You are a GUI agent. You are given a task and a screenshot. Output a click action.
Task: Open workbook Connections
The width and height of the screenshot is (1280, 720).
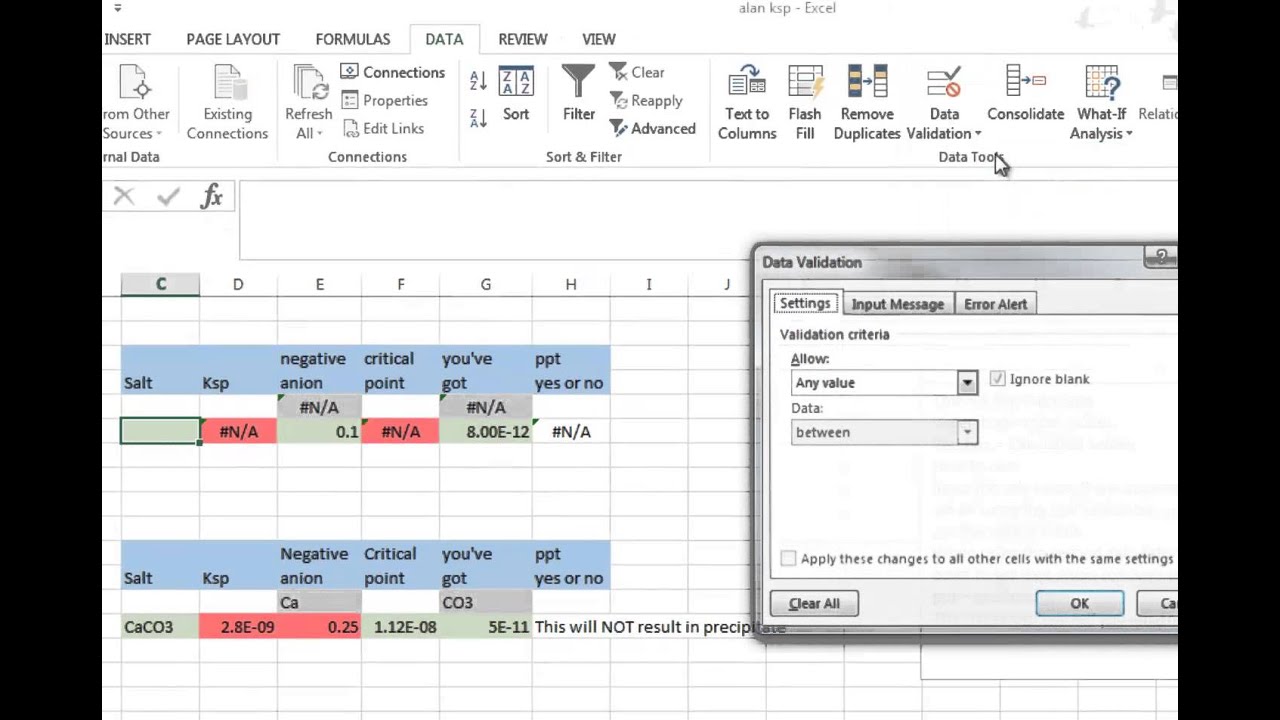(393, 72)
